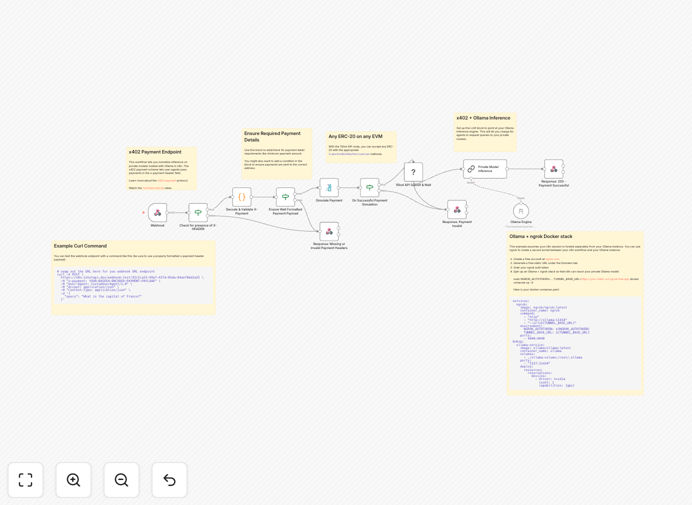Viewport: 692px width, 505px height.
Task: Select the Check for presence of X-HEADER node
Action: click(198, 212)
